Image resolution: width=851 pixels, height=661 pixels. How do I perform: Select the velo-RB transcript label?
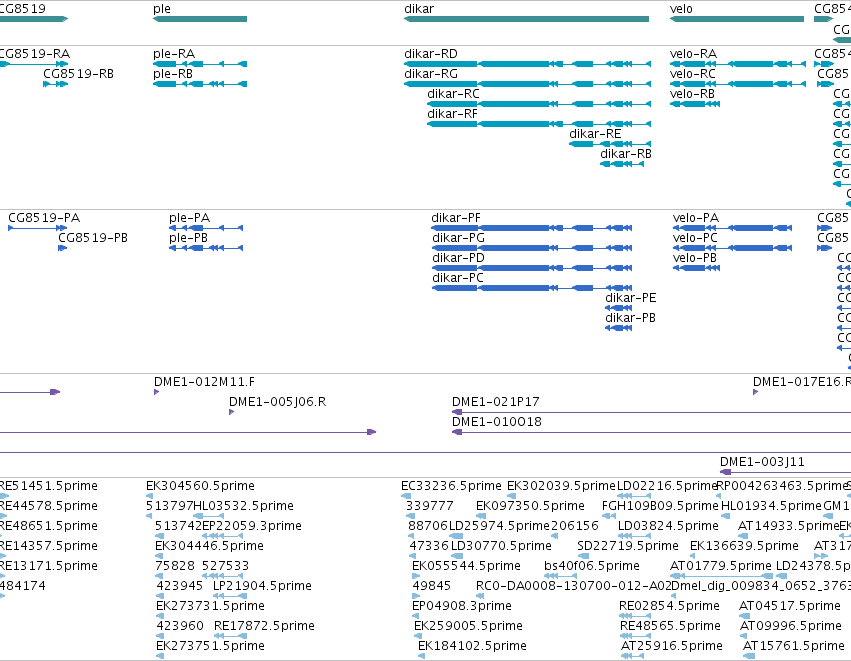(692, 94)
